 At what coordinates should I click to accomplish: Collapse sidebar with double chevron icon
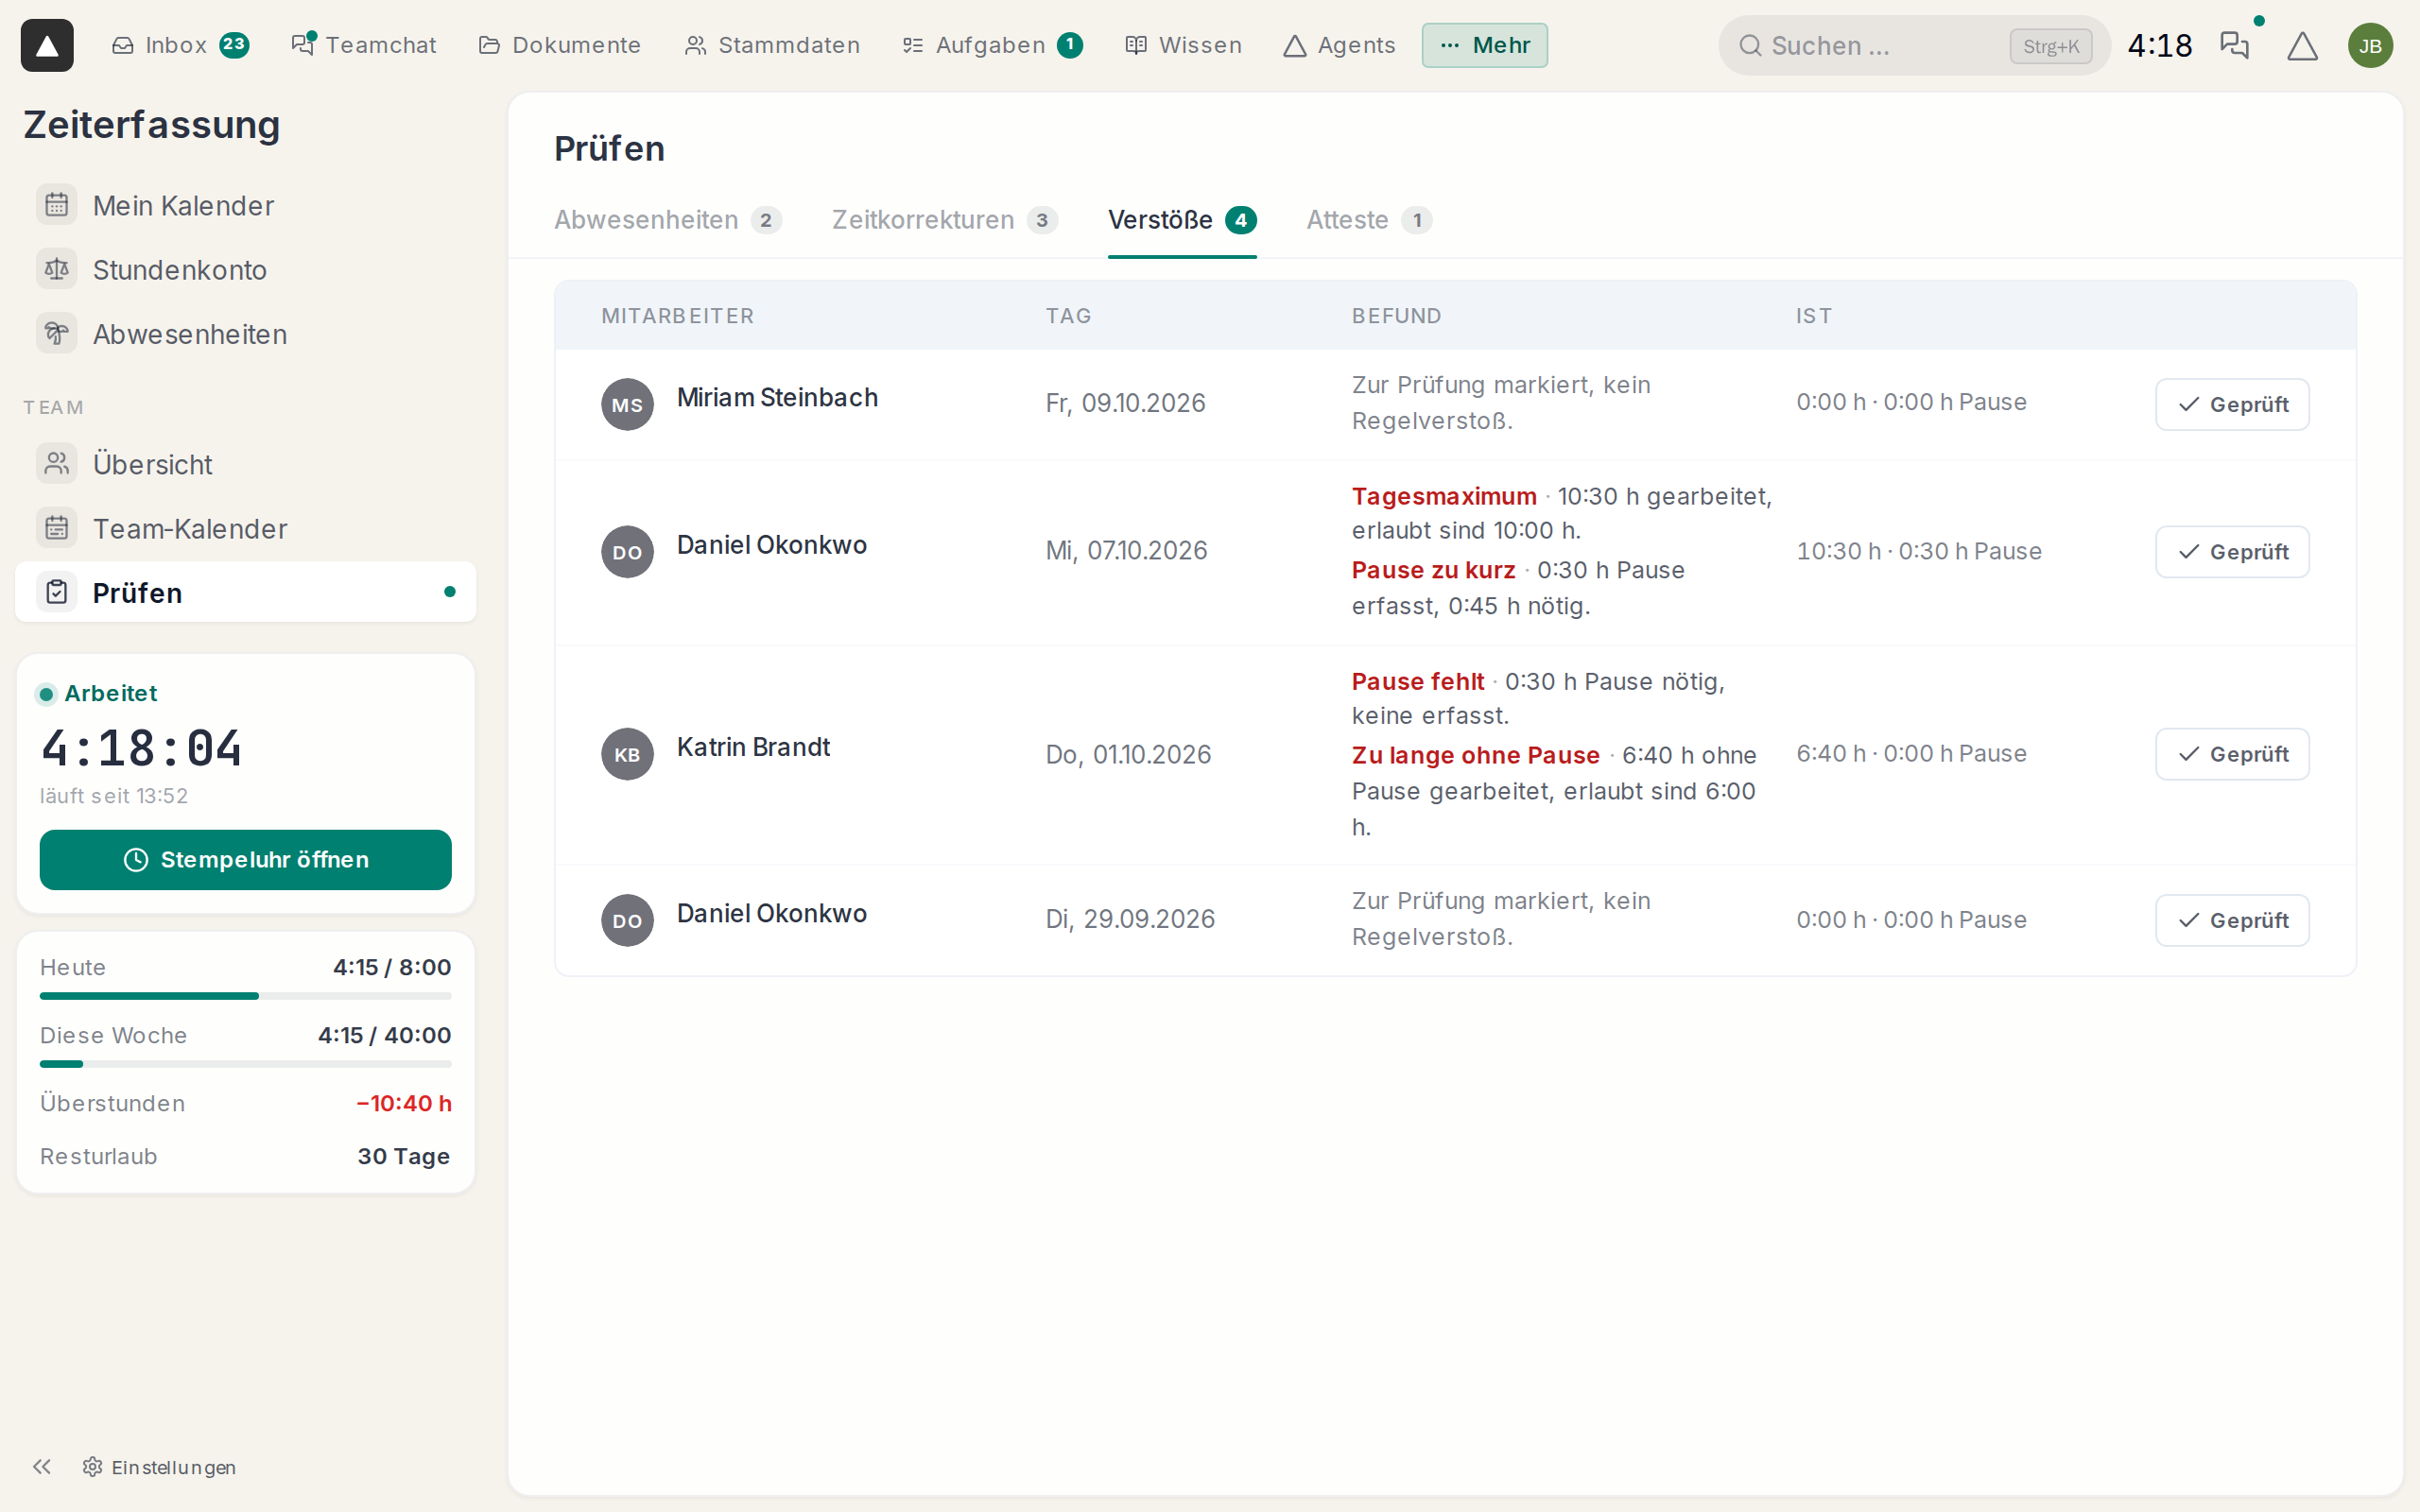tap(42, 1466)
